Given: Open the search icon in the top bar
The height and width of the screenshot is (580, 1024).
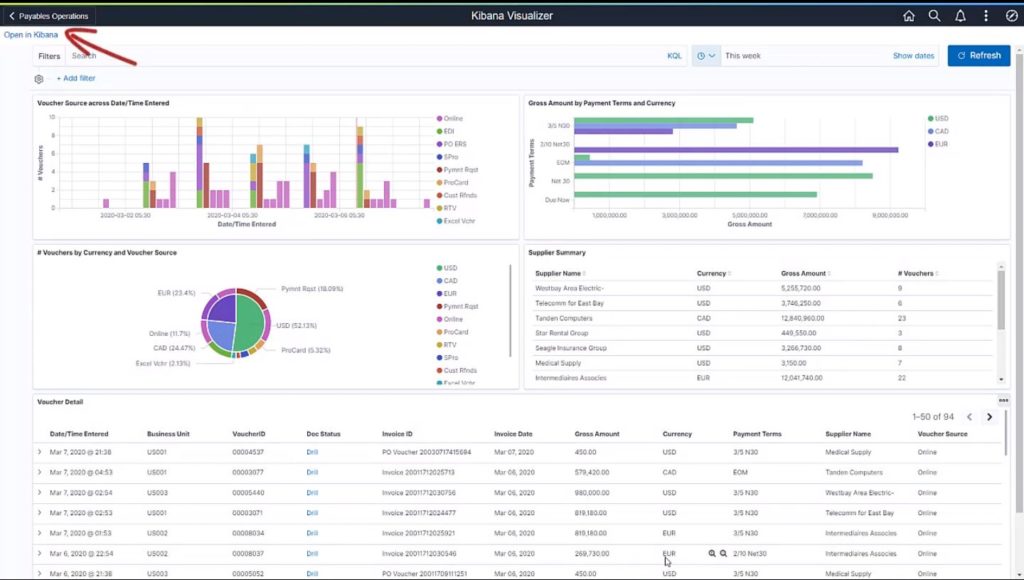Looking at the screenshot, I should point(933,16).
